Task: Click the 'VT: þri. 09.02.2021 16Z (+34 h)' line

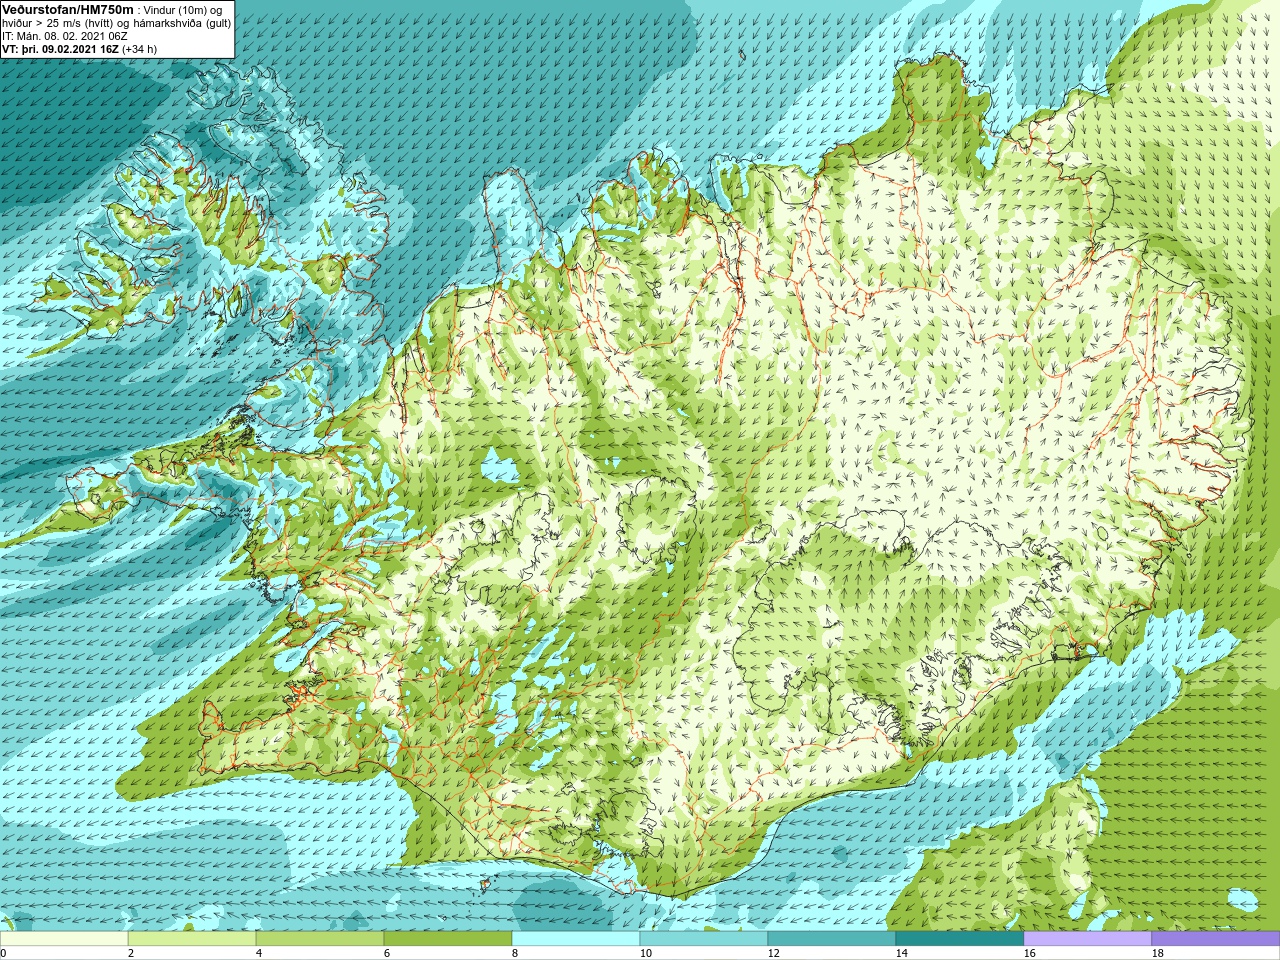Action: coord(80,49)
